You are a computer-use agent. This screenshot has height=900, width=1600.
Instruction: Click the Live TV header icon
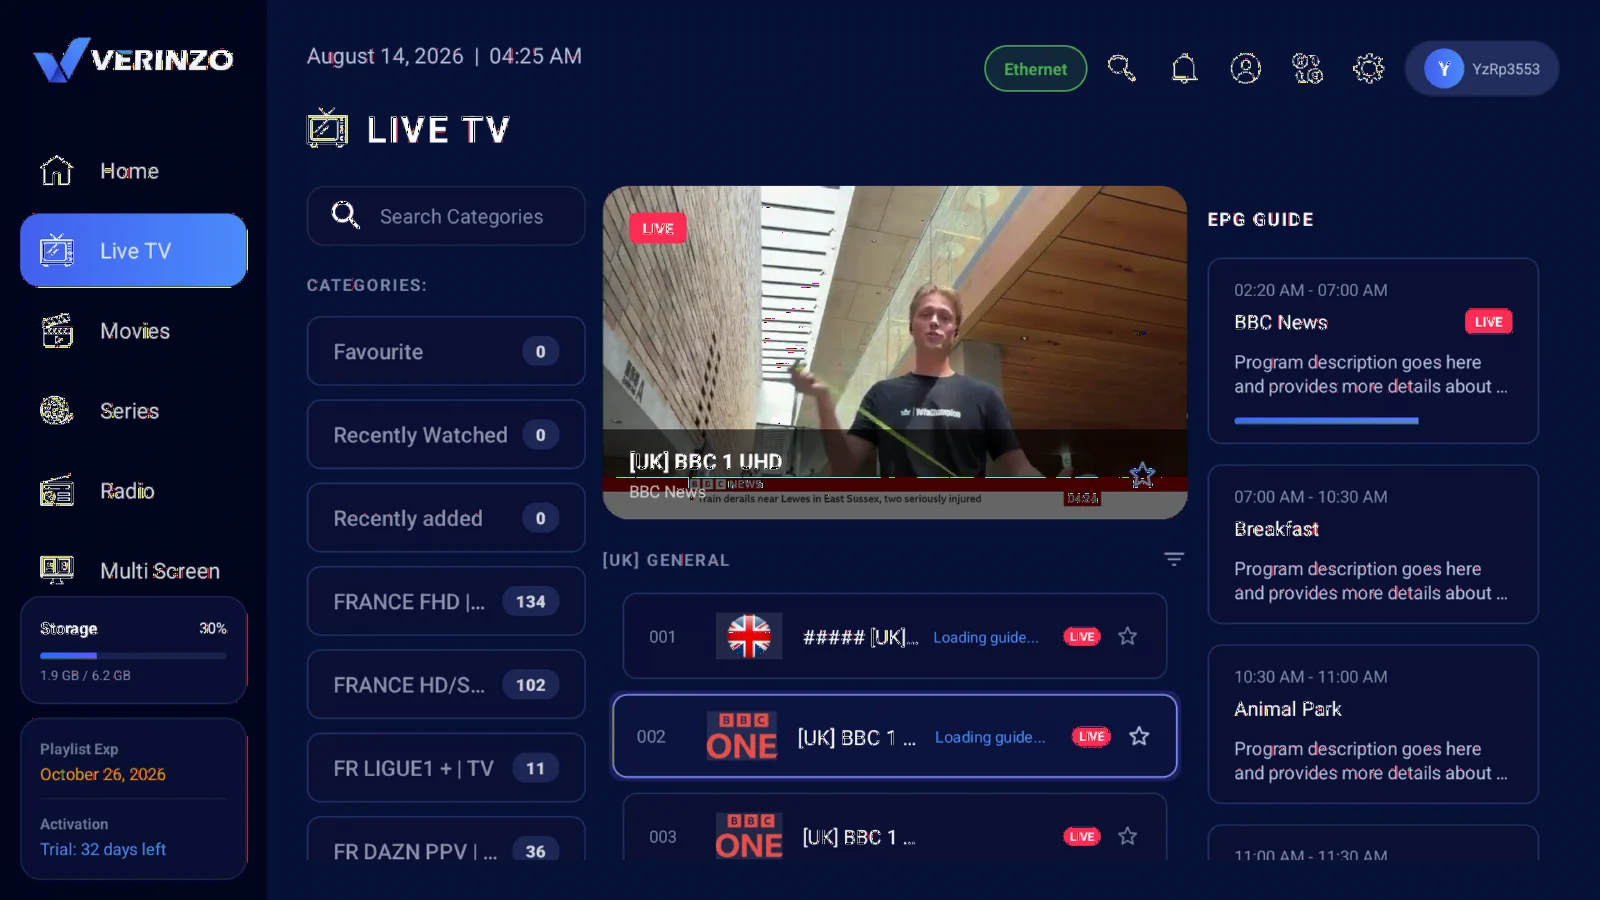pyautogui.click(x=328, y=129)
